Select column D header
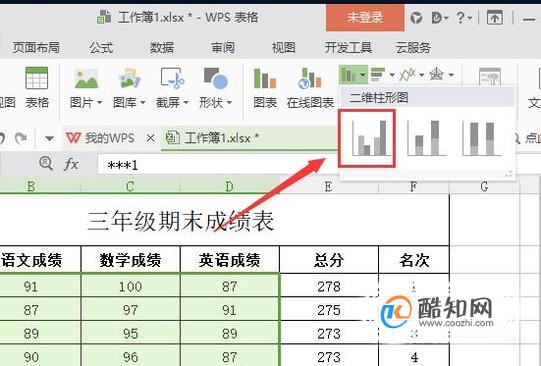Viewport: 541px width, 366px height. 229,187
